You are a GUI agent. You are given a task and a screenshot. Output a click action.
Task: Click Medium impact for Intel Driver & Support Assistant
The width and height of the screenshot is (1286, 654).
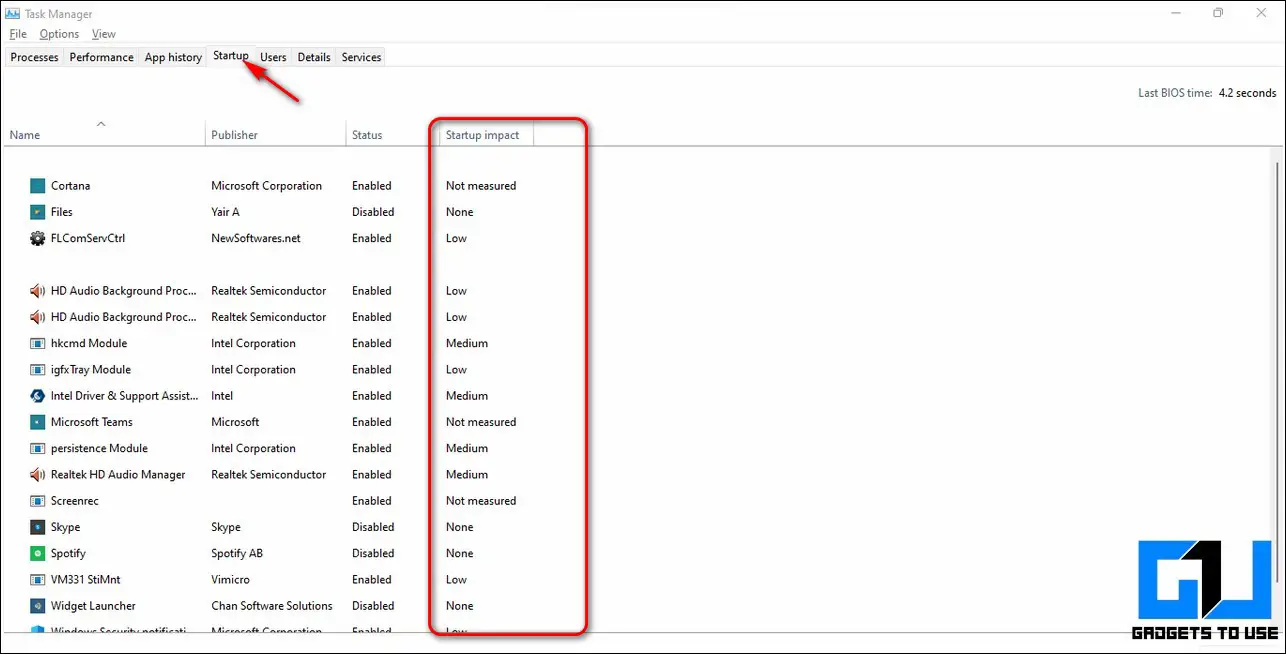pos(467,396)
